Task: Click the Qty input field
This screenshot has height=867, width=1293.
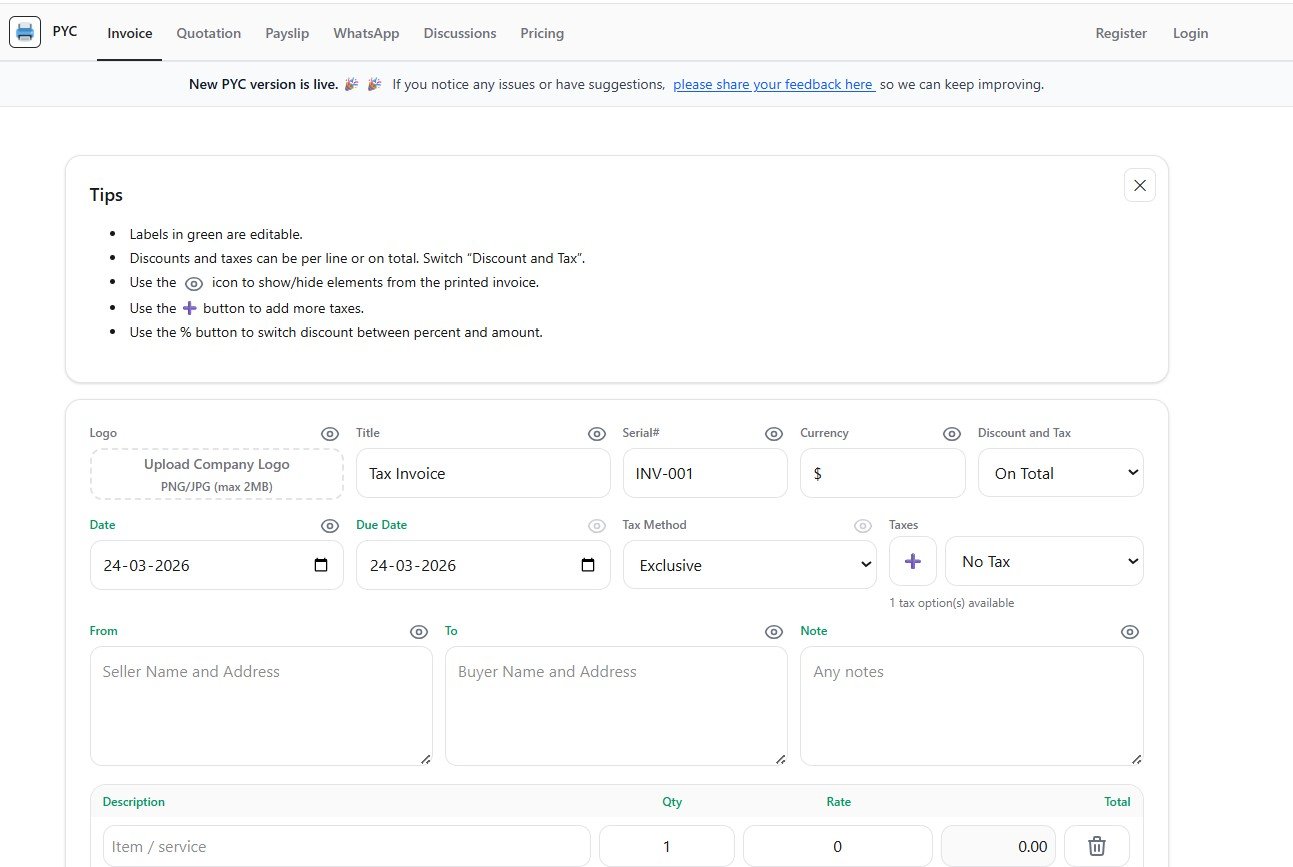Action: tap(667, 846)
